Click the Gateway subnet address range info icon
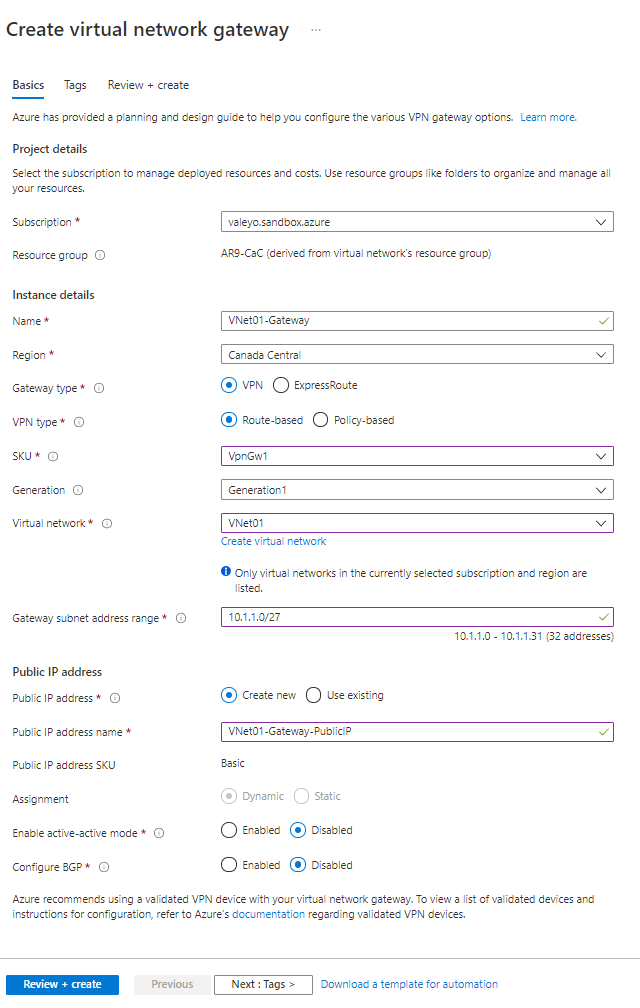Viewport: 640px width, 1008px height. [181, 618]
